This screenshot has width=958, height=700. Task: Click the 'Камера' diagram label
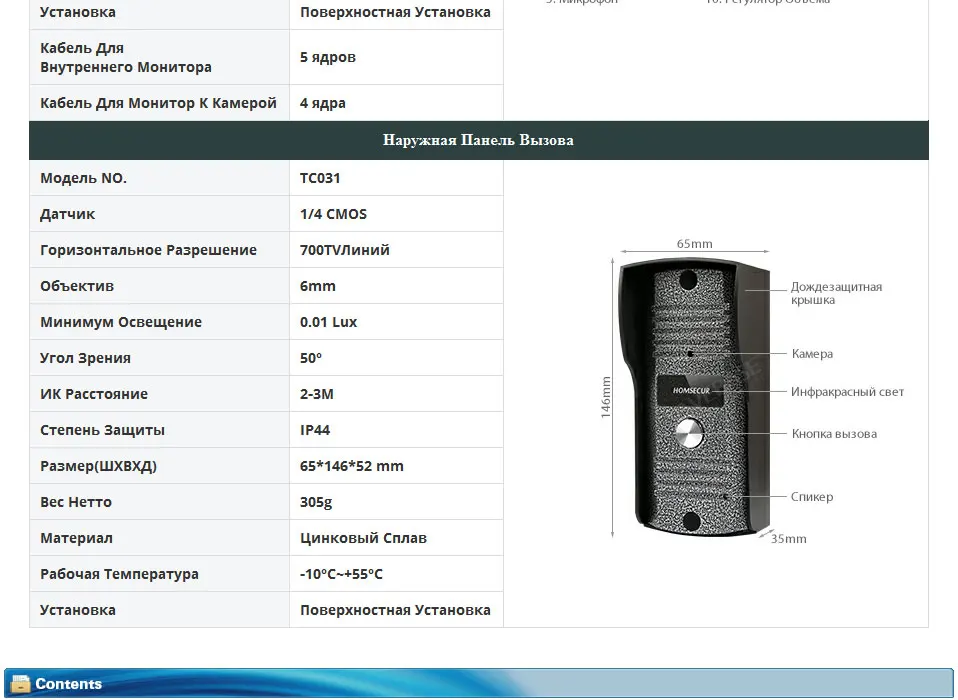point(812,354)
